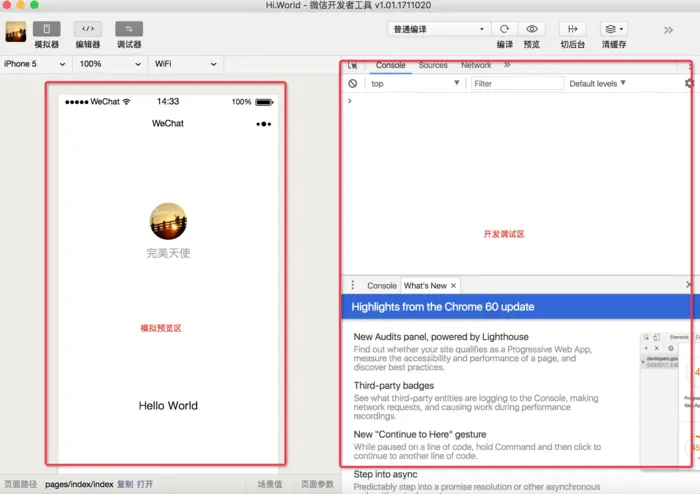
Task: Click the What's New preview thumbnail image
Action: point(670,401)
